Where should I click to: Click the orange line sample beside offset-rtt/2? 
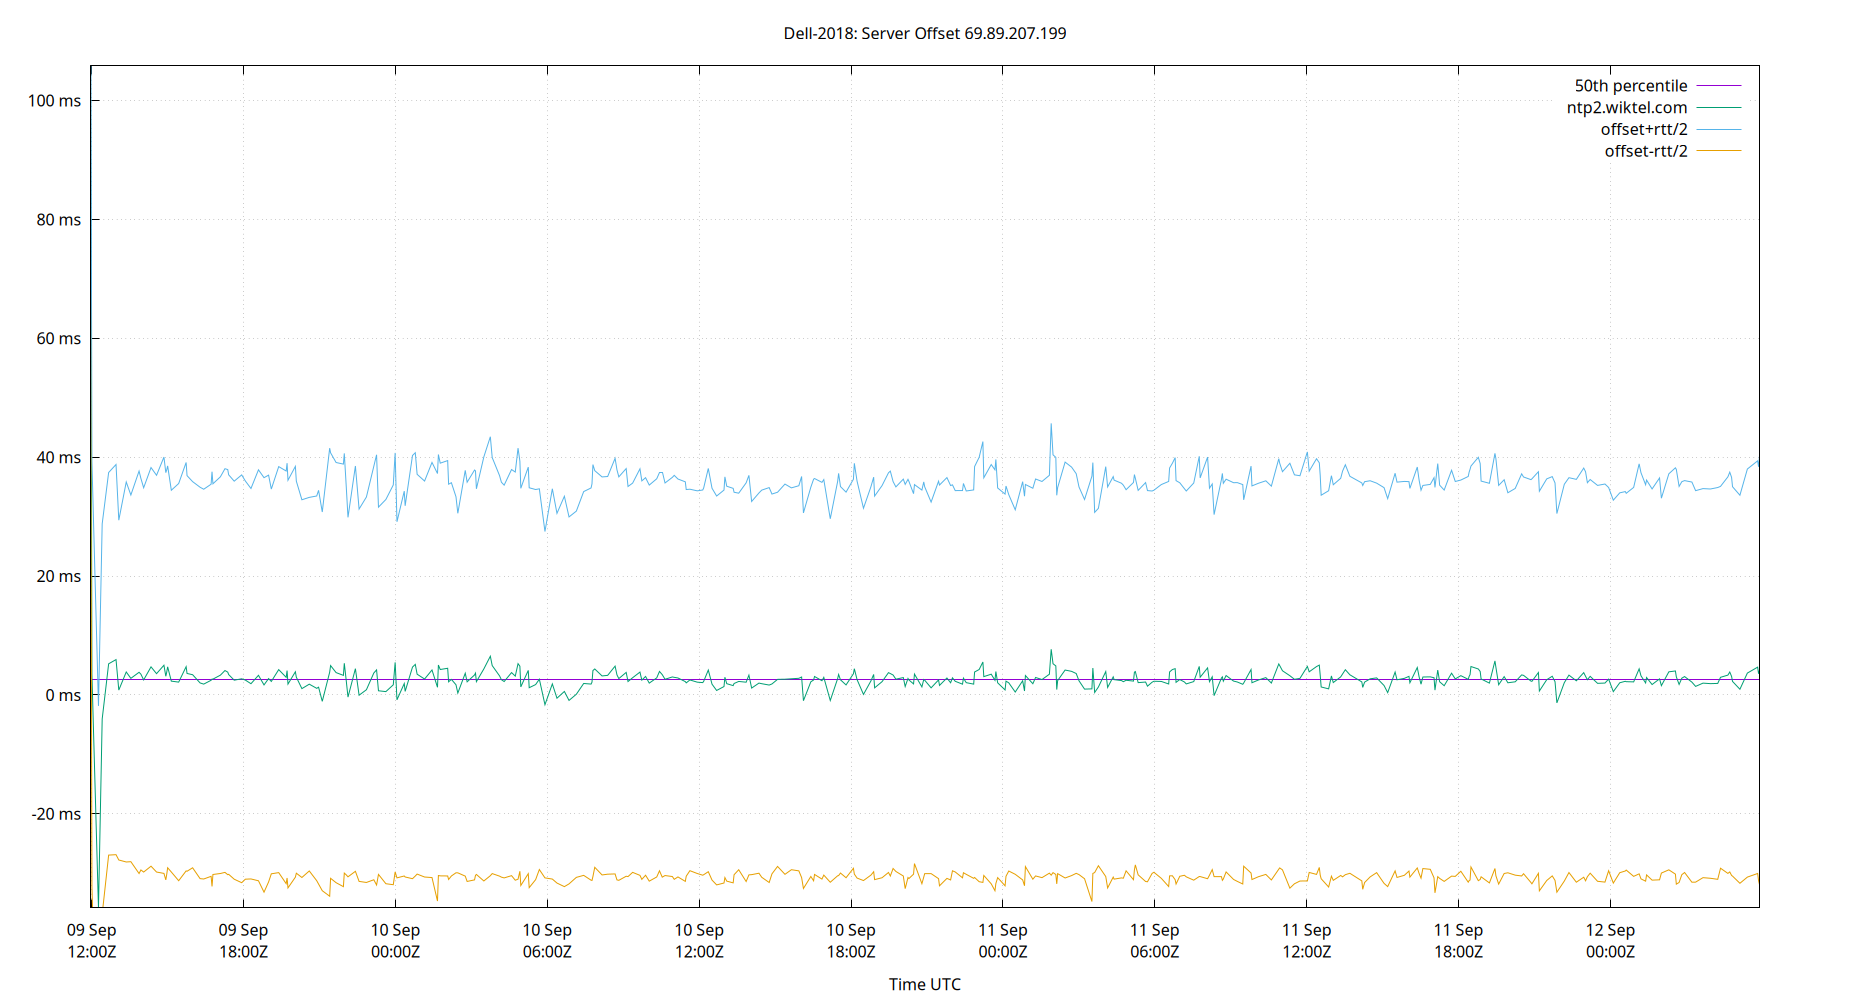click(x=1718, y=151)
